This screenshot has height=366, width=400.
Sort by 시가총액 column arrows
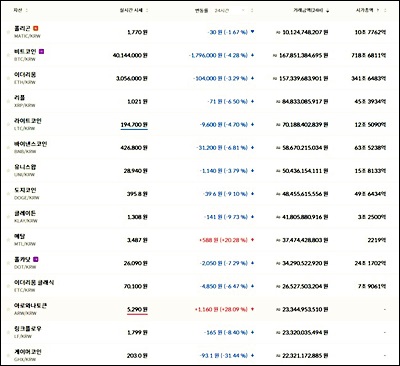click(385, 11)
